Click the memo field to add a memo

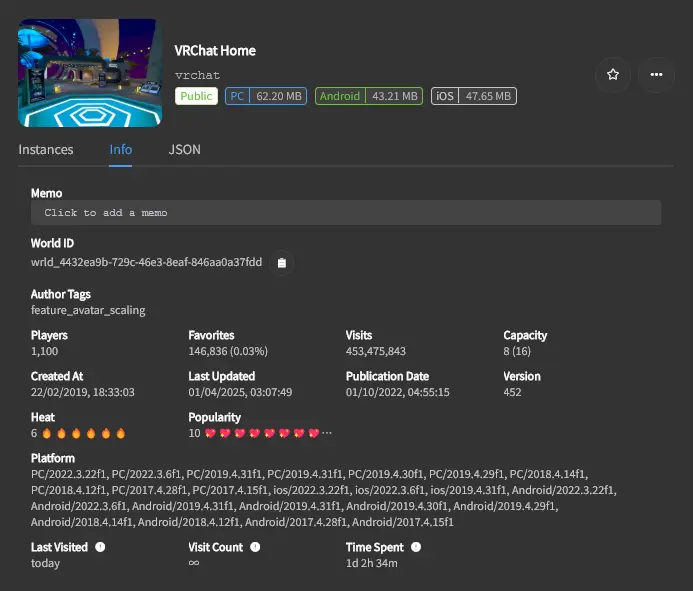[346, 213]
